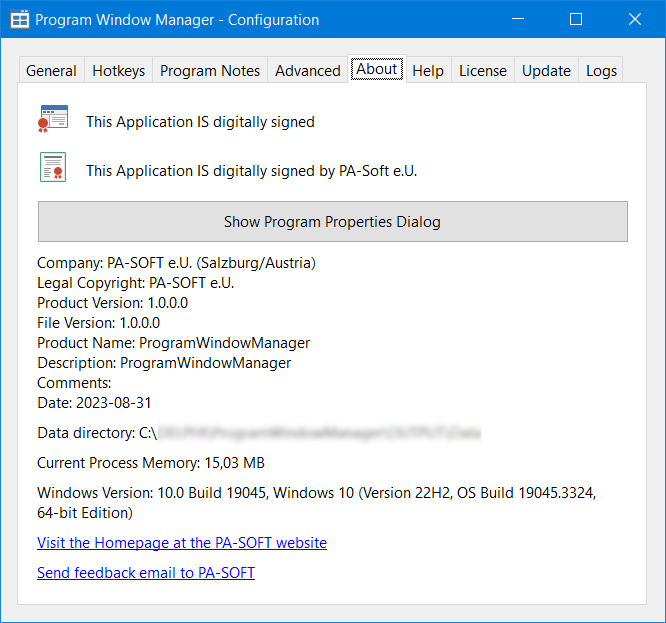This screenshot has height=623, width=666.
Task: Open the Logs tab
Action: click(601, 70)
